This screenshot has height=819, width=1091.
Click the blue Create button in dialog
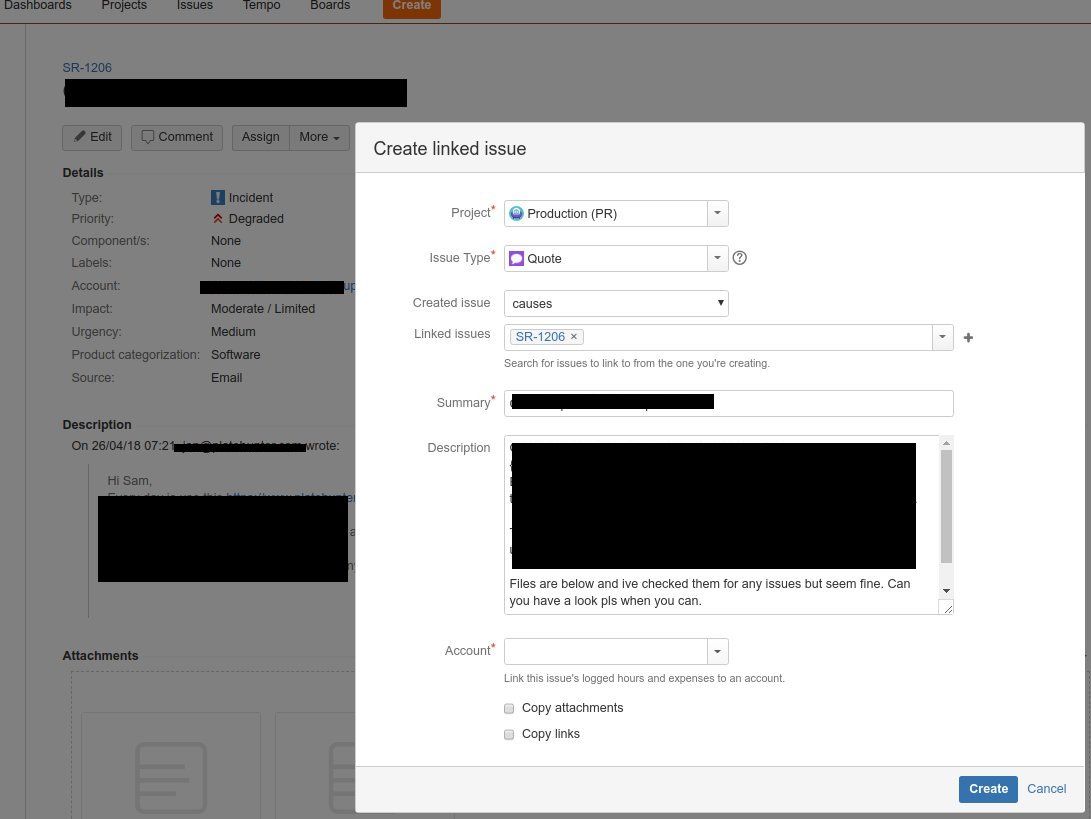click(988, 789)
